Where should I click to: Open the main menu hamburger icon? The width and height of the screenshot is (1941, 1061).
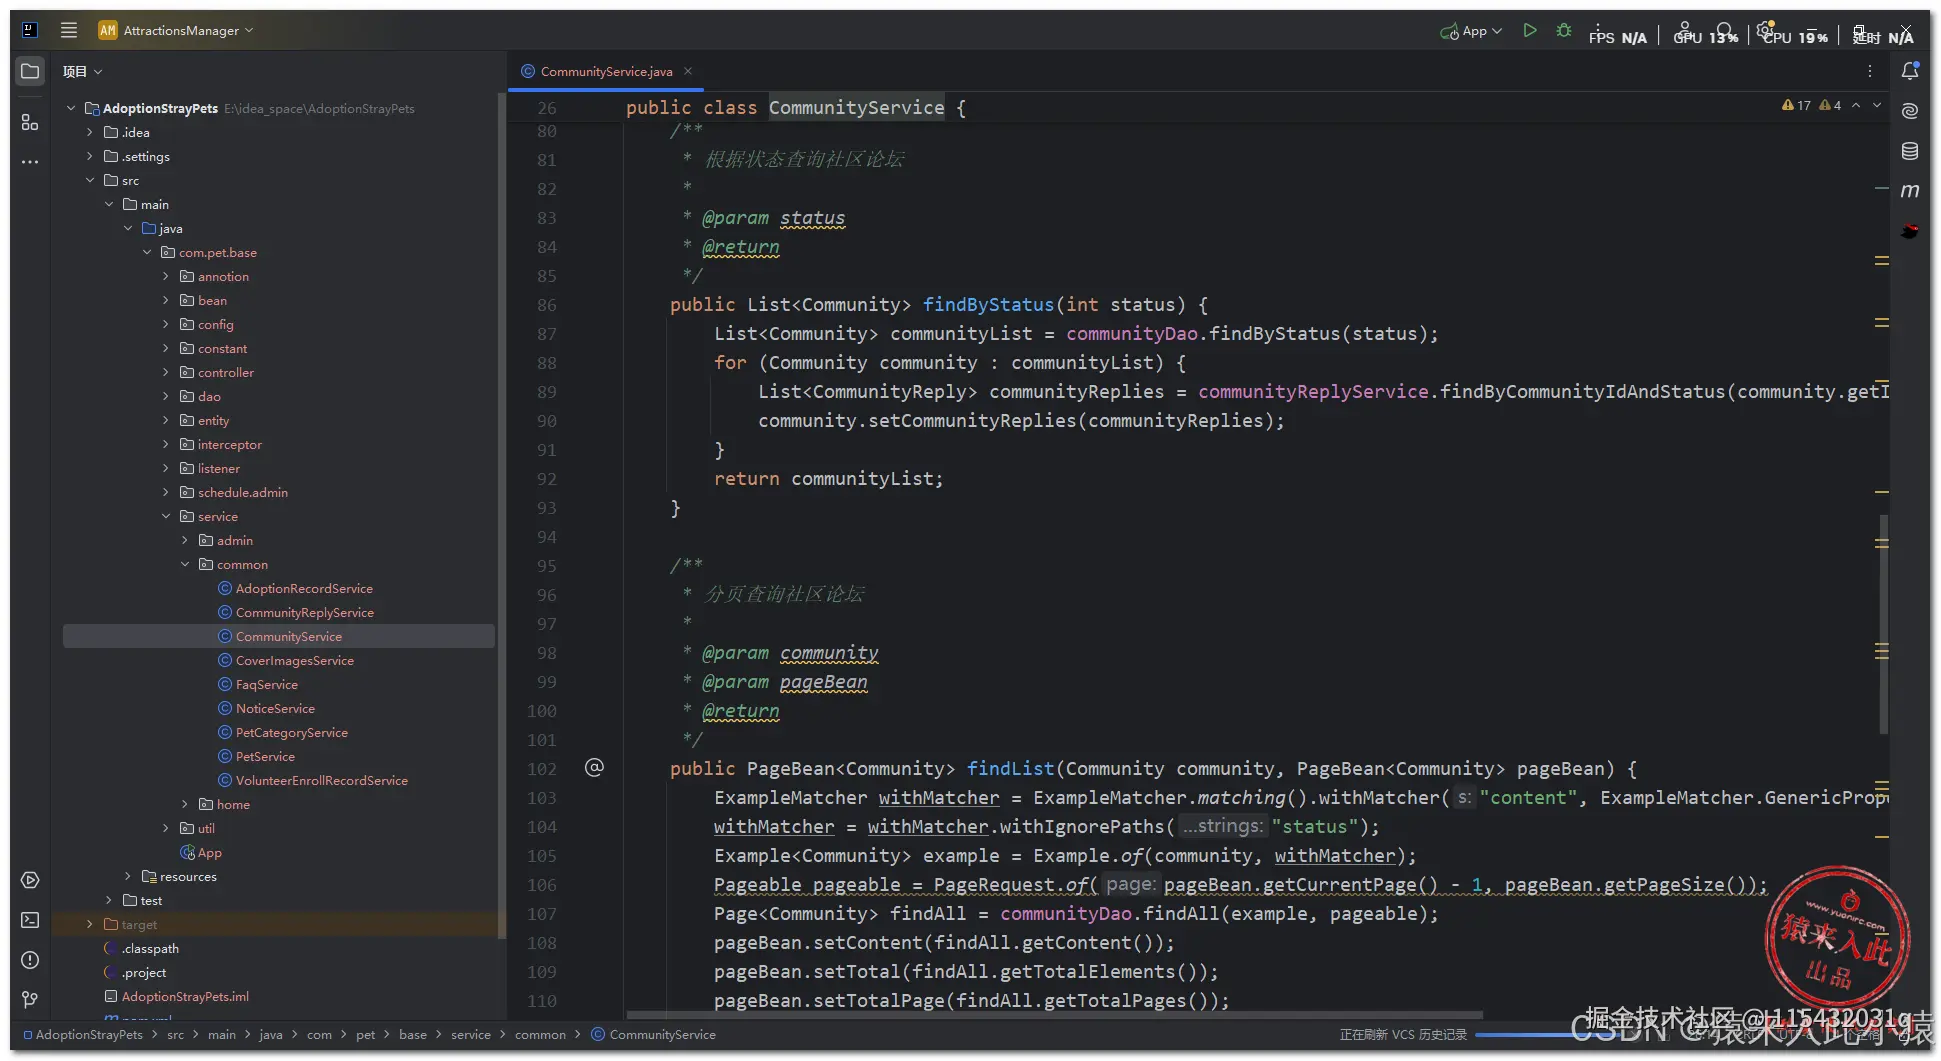(x=69, y=30)
